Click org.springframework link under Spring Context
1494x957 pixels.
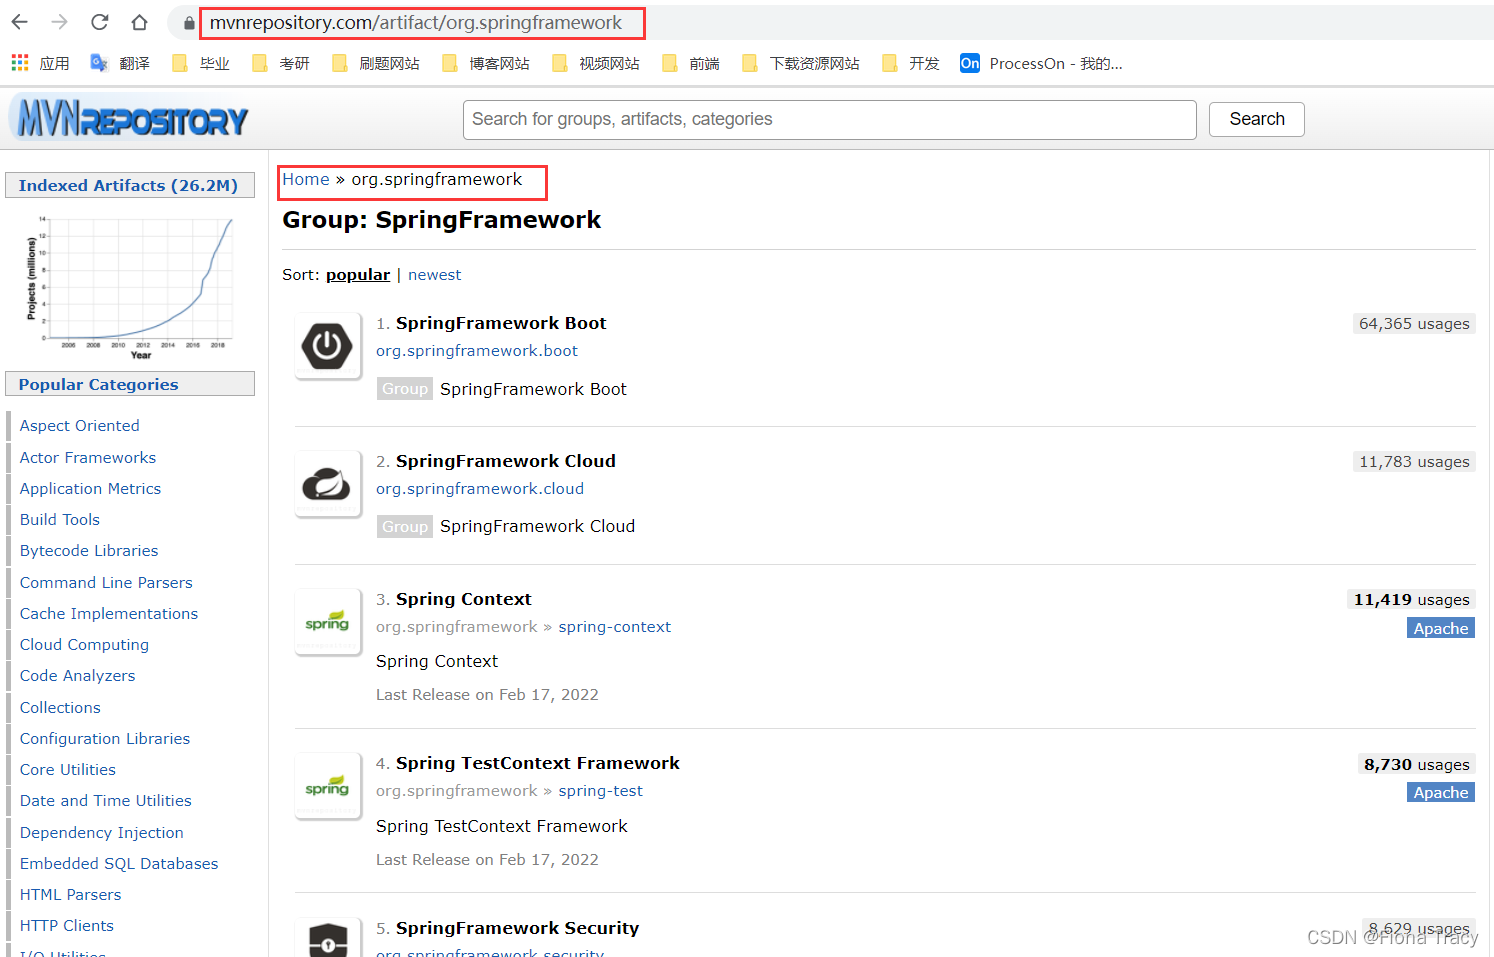click(x=457, y=627)
